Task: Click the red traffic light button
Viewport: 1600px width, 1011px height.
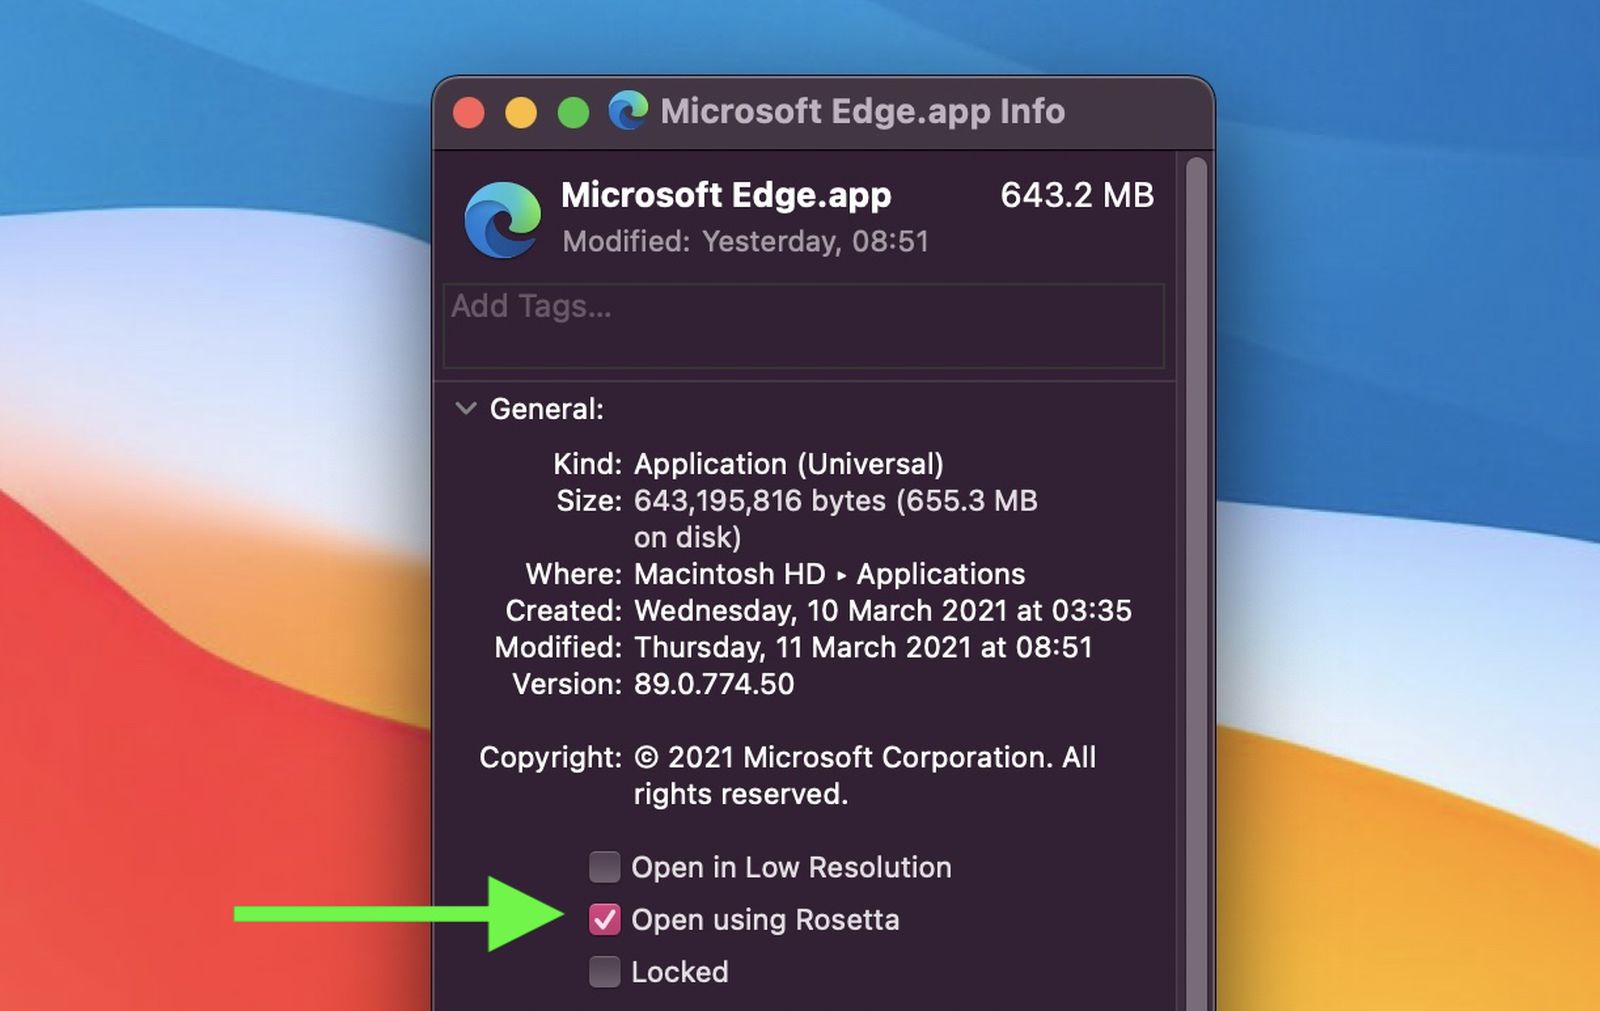Action: click(468, 111)
